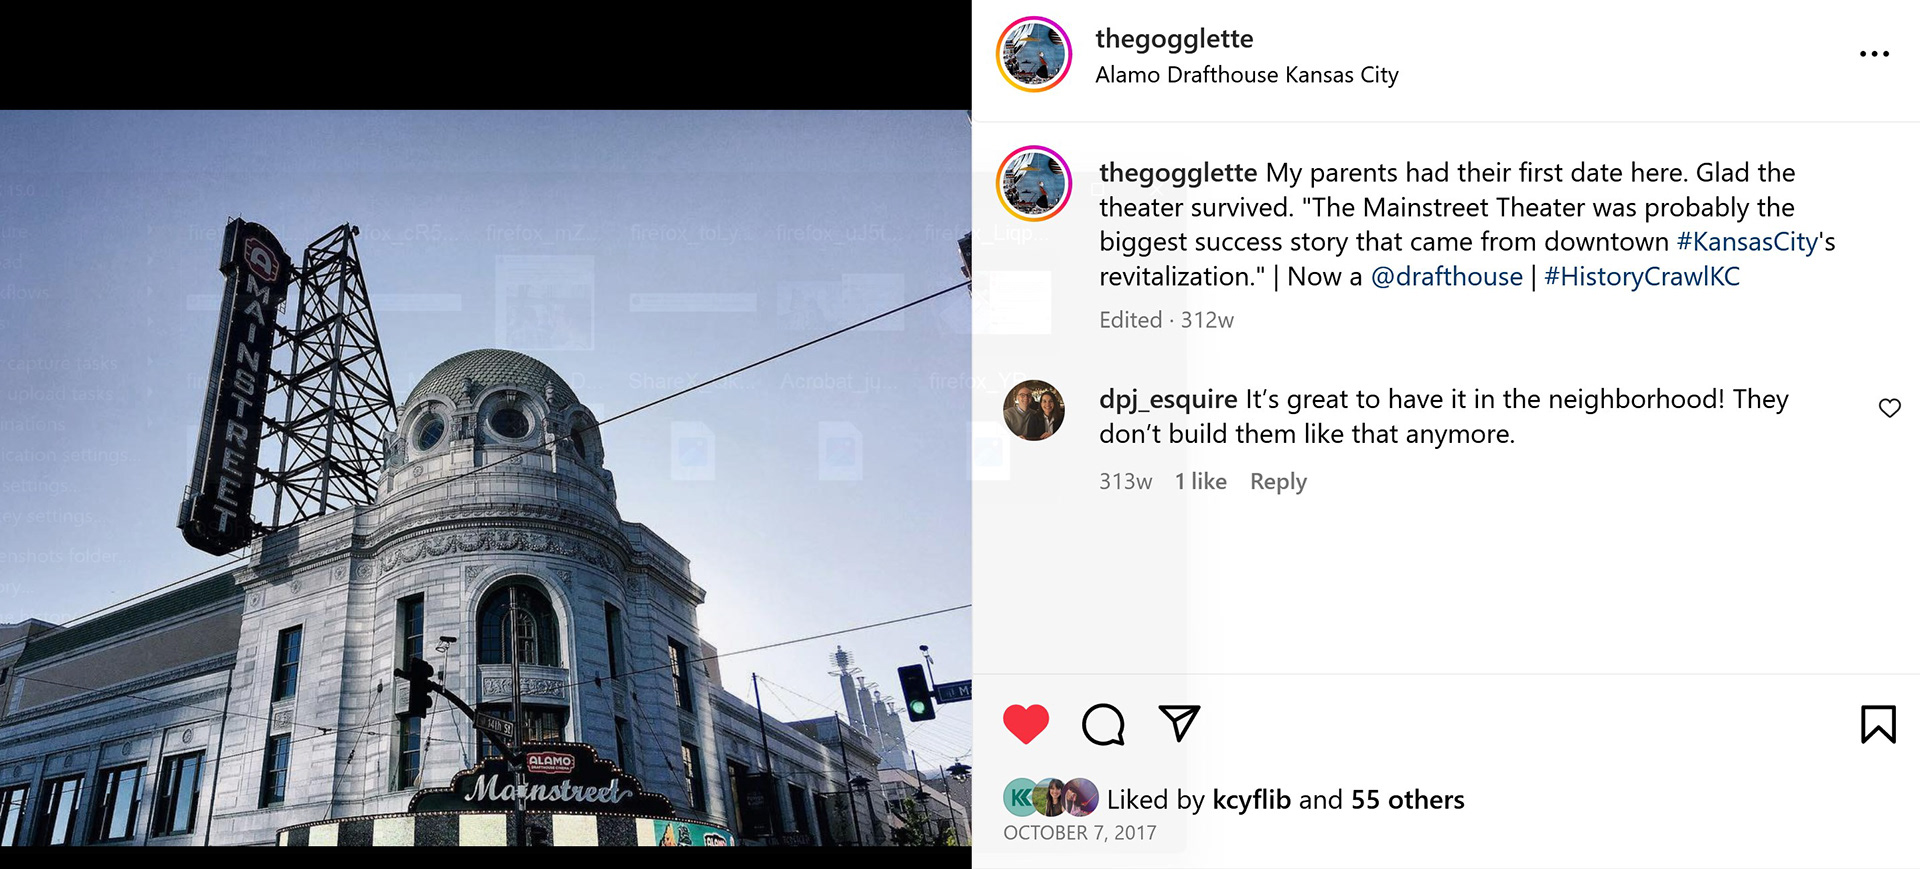Click the liker avatars next to 'Liked by'
The height and width of the screenshot is (869, 1920).
[x=1051, y=798]
